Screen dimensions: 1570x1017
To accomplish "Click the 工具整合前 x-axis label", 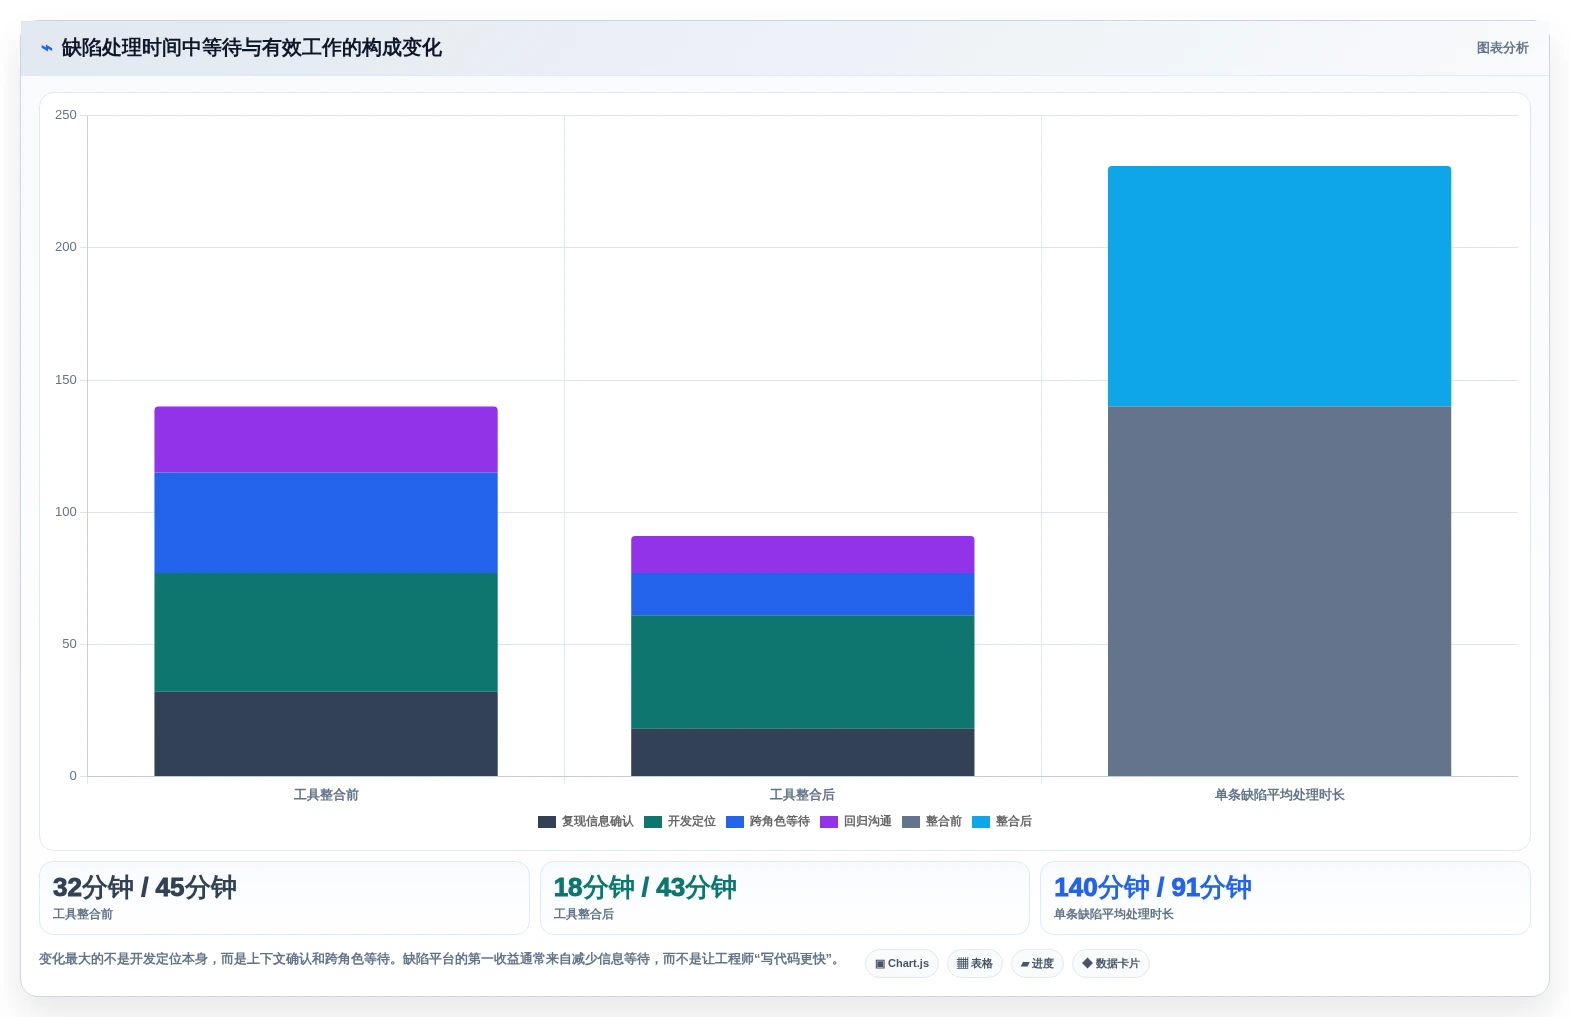I will [326, 795].
